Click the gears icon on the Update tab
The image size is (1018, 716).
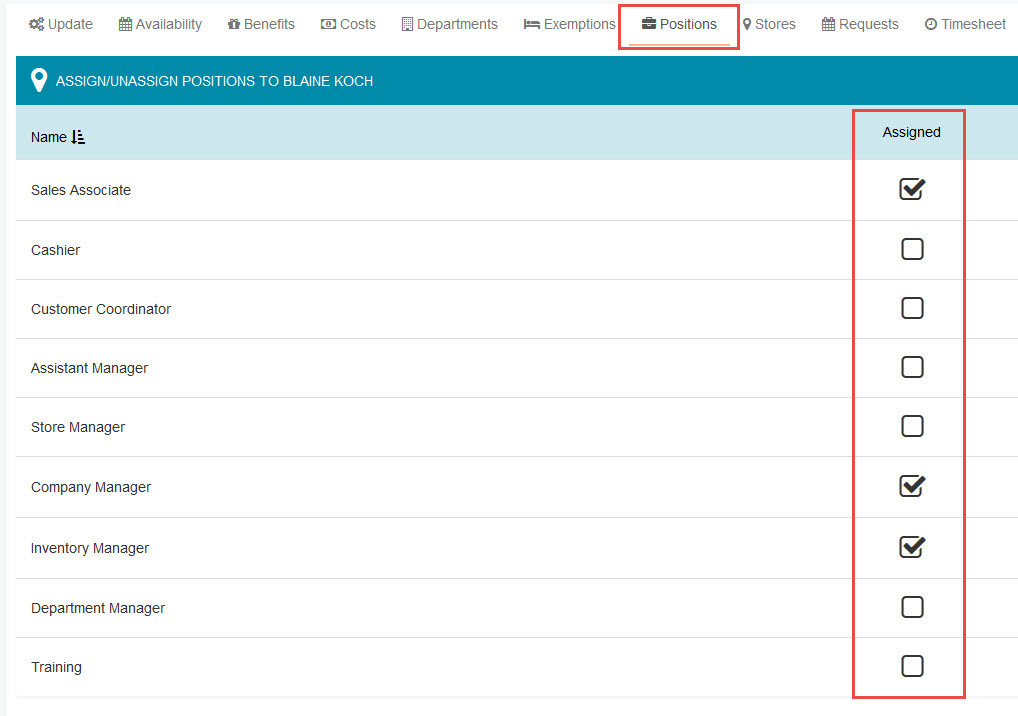(37, 23)
